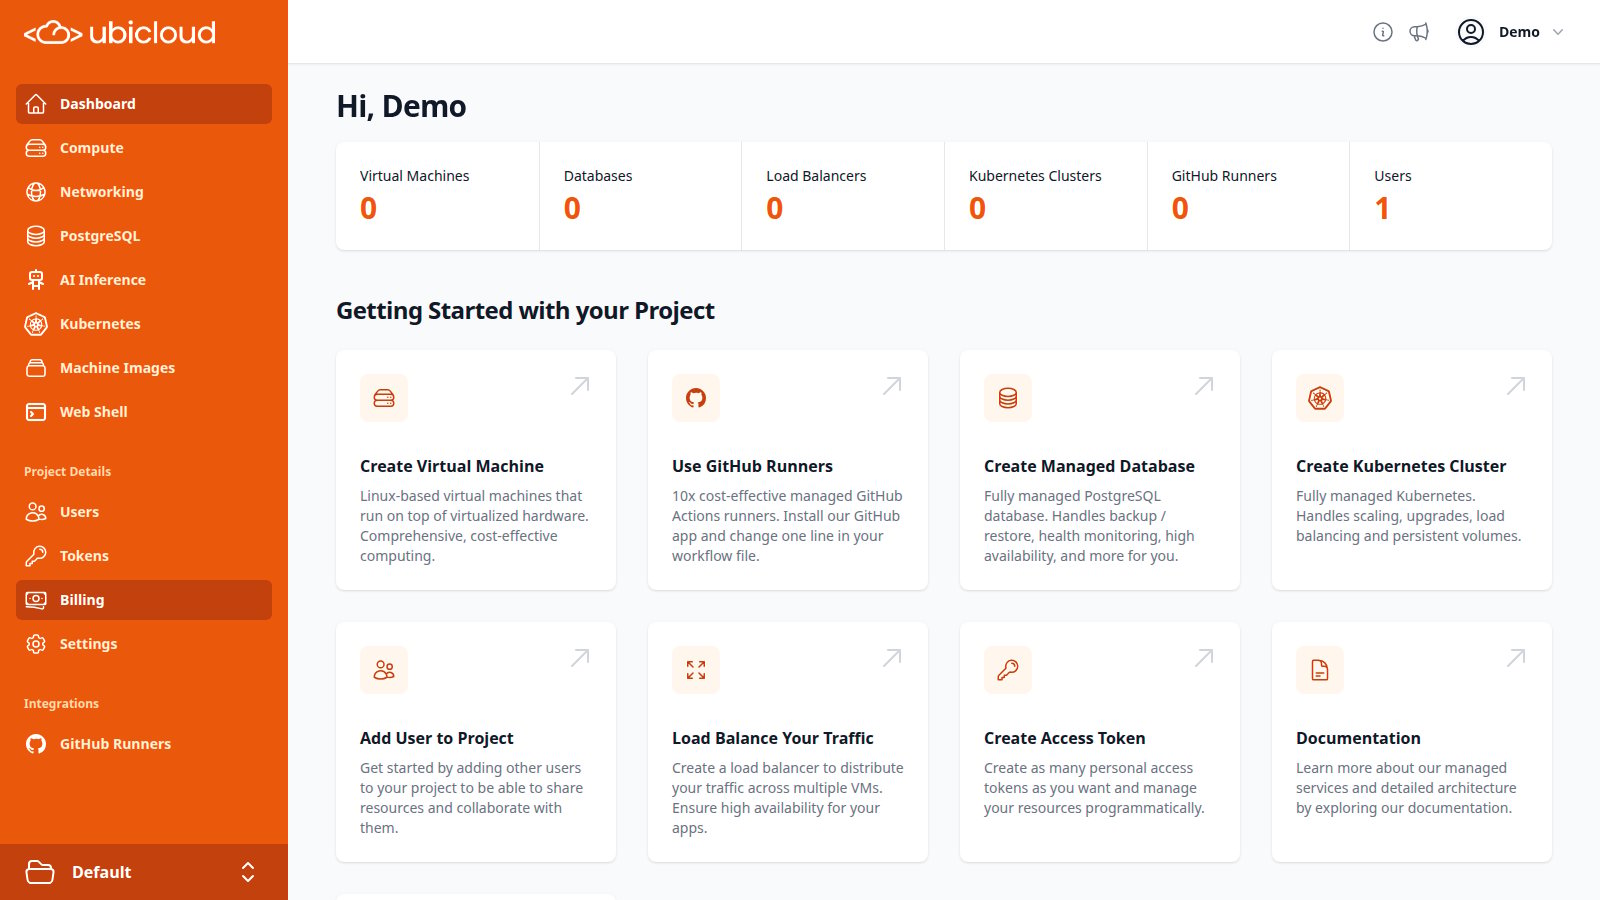This screenshot has width=1600, height=900.
Task: Click the Use GitHub Runners card icon
Action: [x=696, y=398]
